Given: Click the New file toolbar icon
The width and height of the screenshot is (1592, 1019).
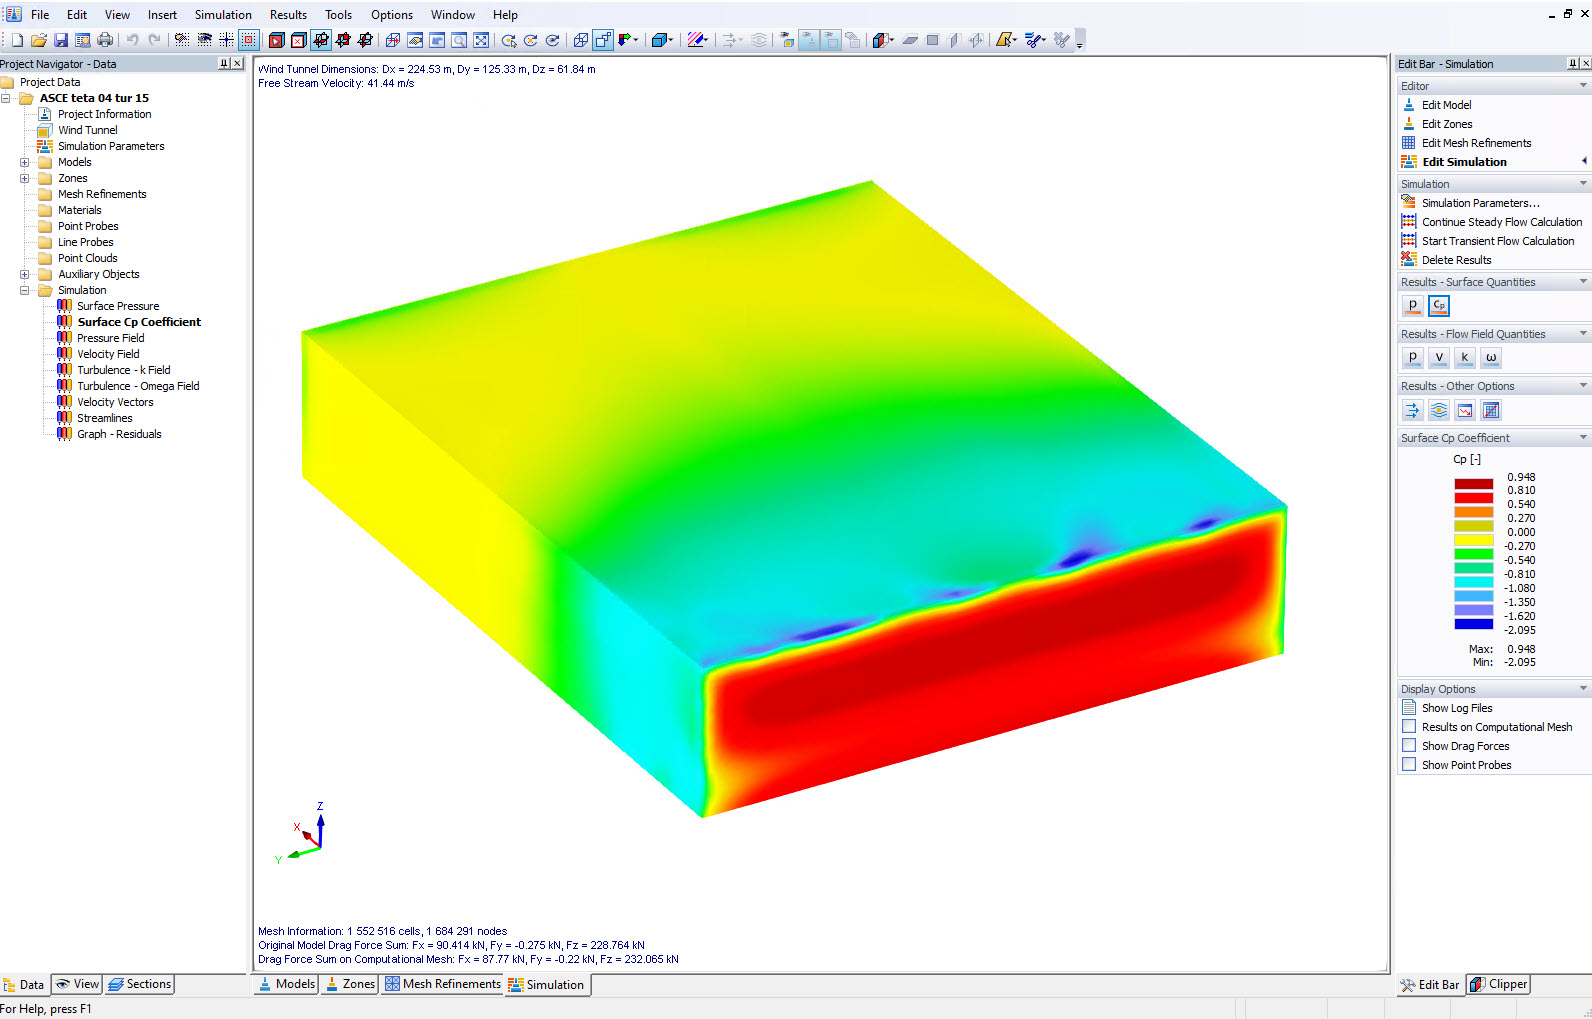Looking at the screenshot, I should tap(17, 40).
